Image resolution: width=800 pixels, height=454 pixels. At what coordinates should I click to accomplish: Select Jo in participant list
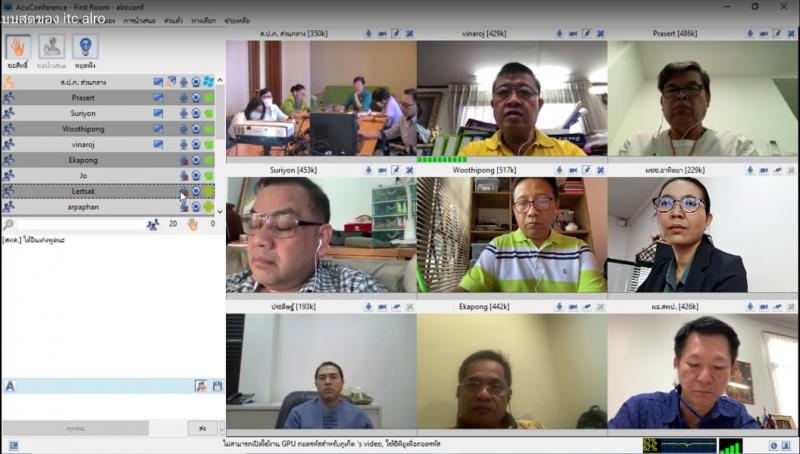coord(83,175)
